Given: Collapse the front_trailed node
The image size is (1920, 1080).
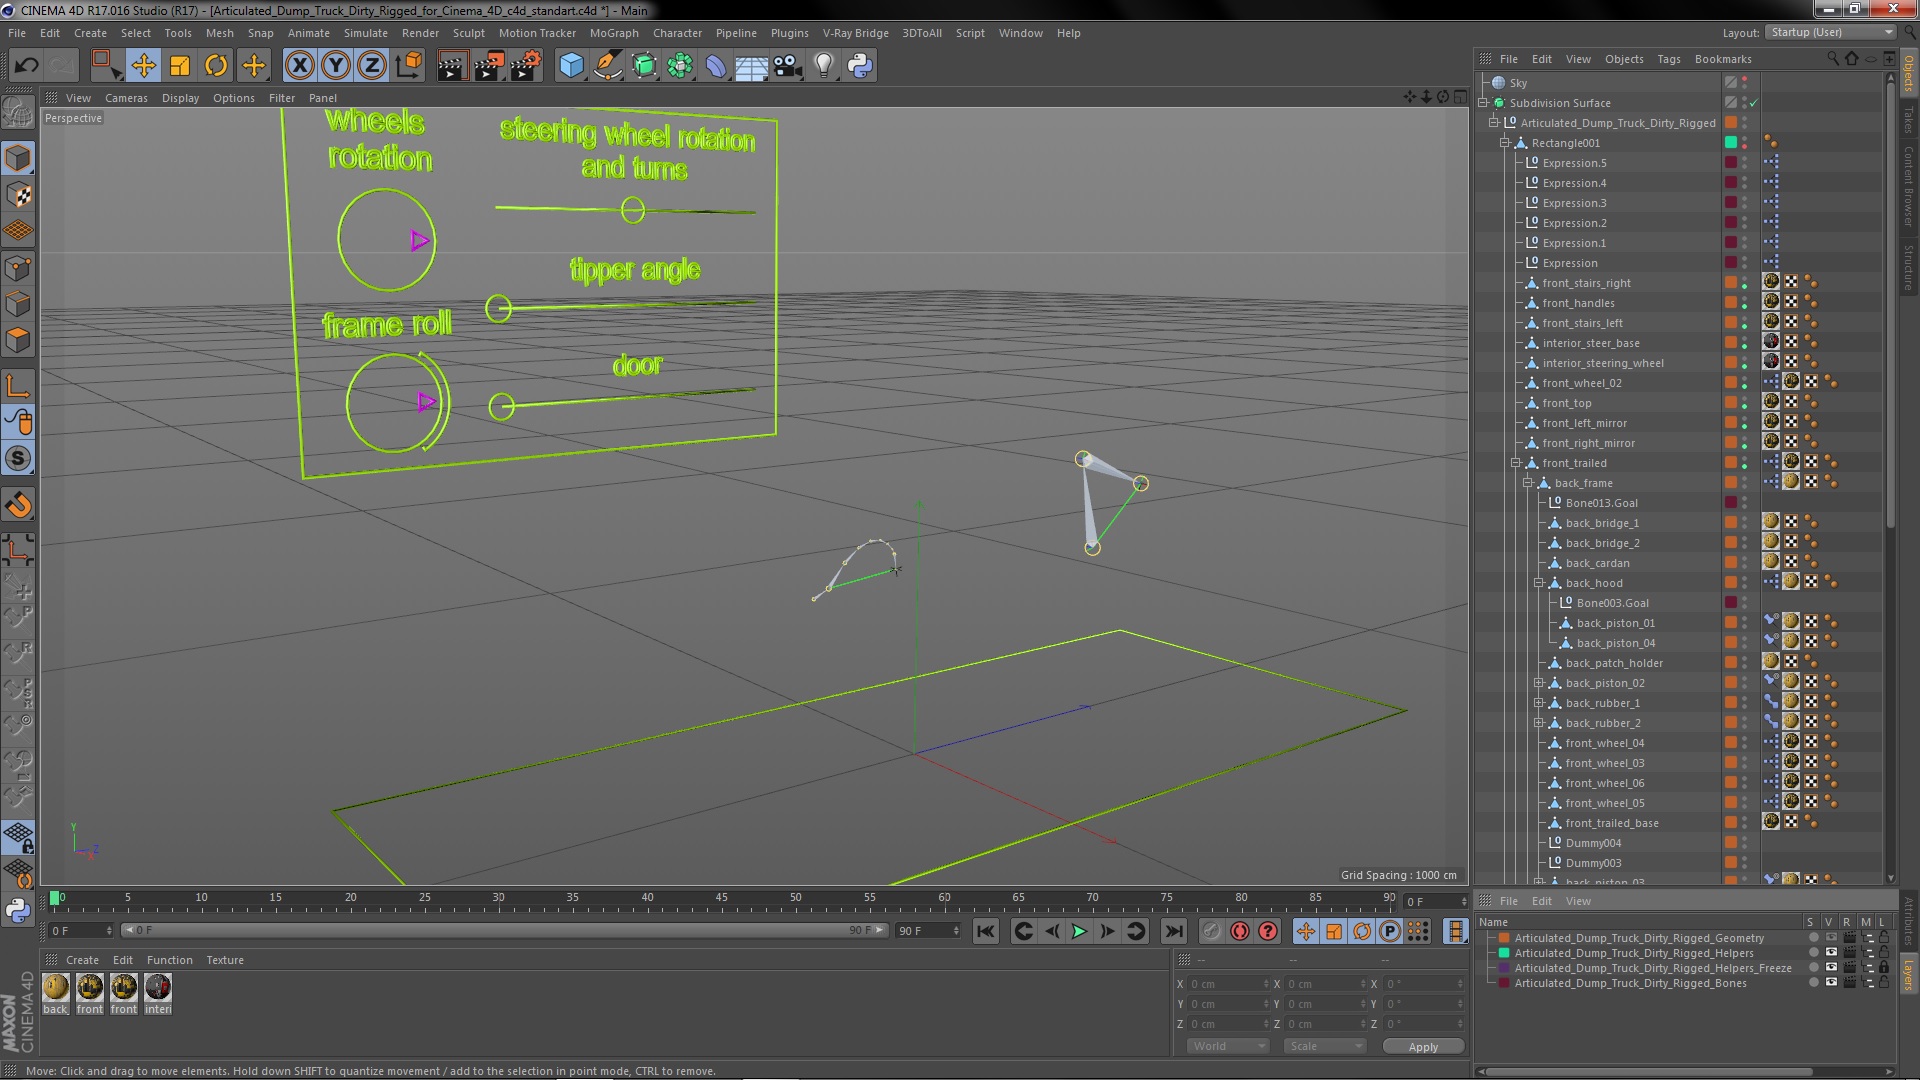Looking at the screenshot, I should coord(1516,463).
